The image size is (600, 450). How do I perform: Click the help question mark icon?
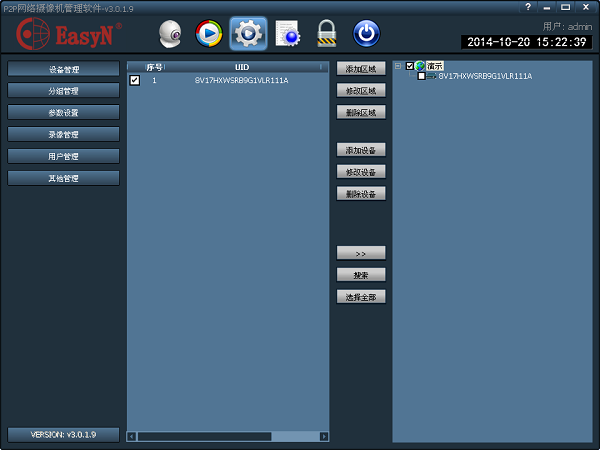click(x=528, y=7)
